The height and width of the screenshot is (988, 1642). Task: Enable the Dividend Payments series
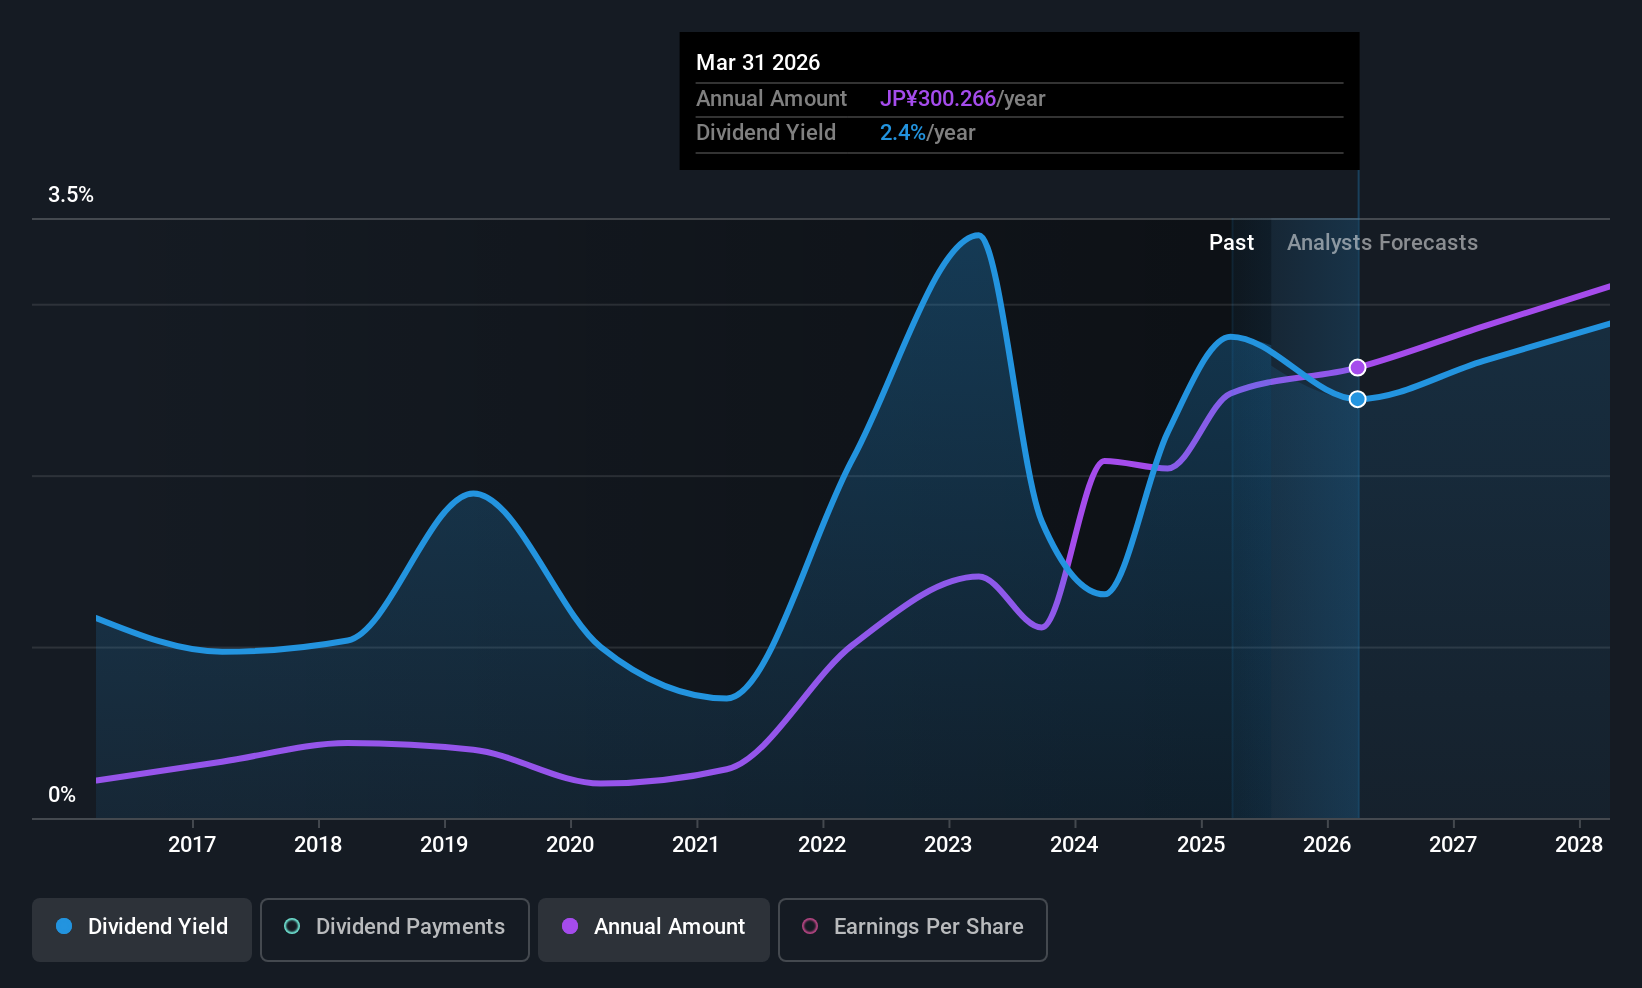coord(395,930)
